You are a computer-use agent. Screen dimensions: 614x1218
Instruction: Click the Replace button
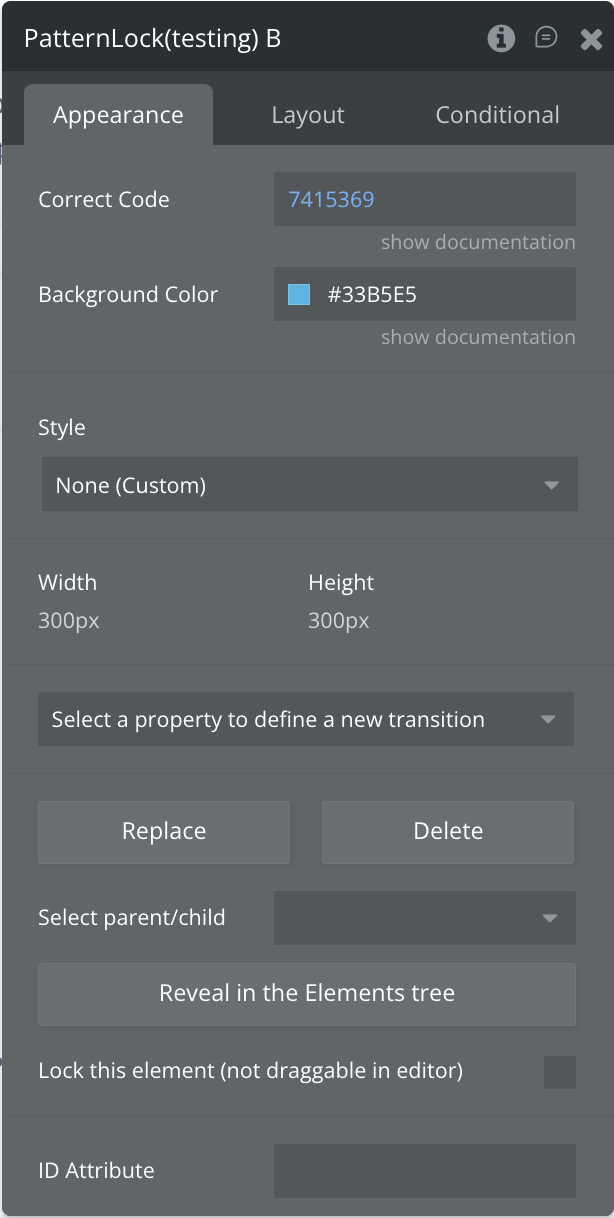tap(164, 831)
